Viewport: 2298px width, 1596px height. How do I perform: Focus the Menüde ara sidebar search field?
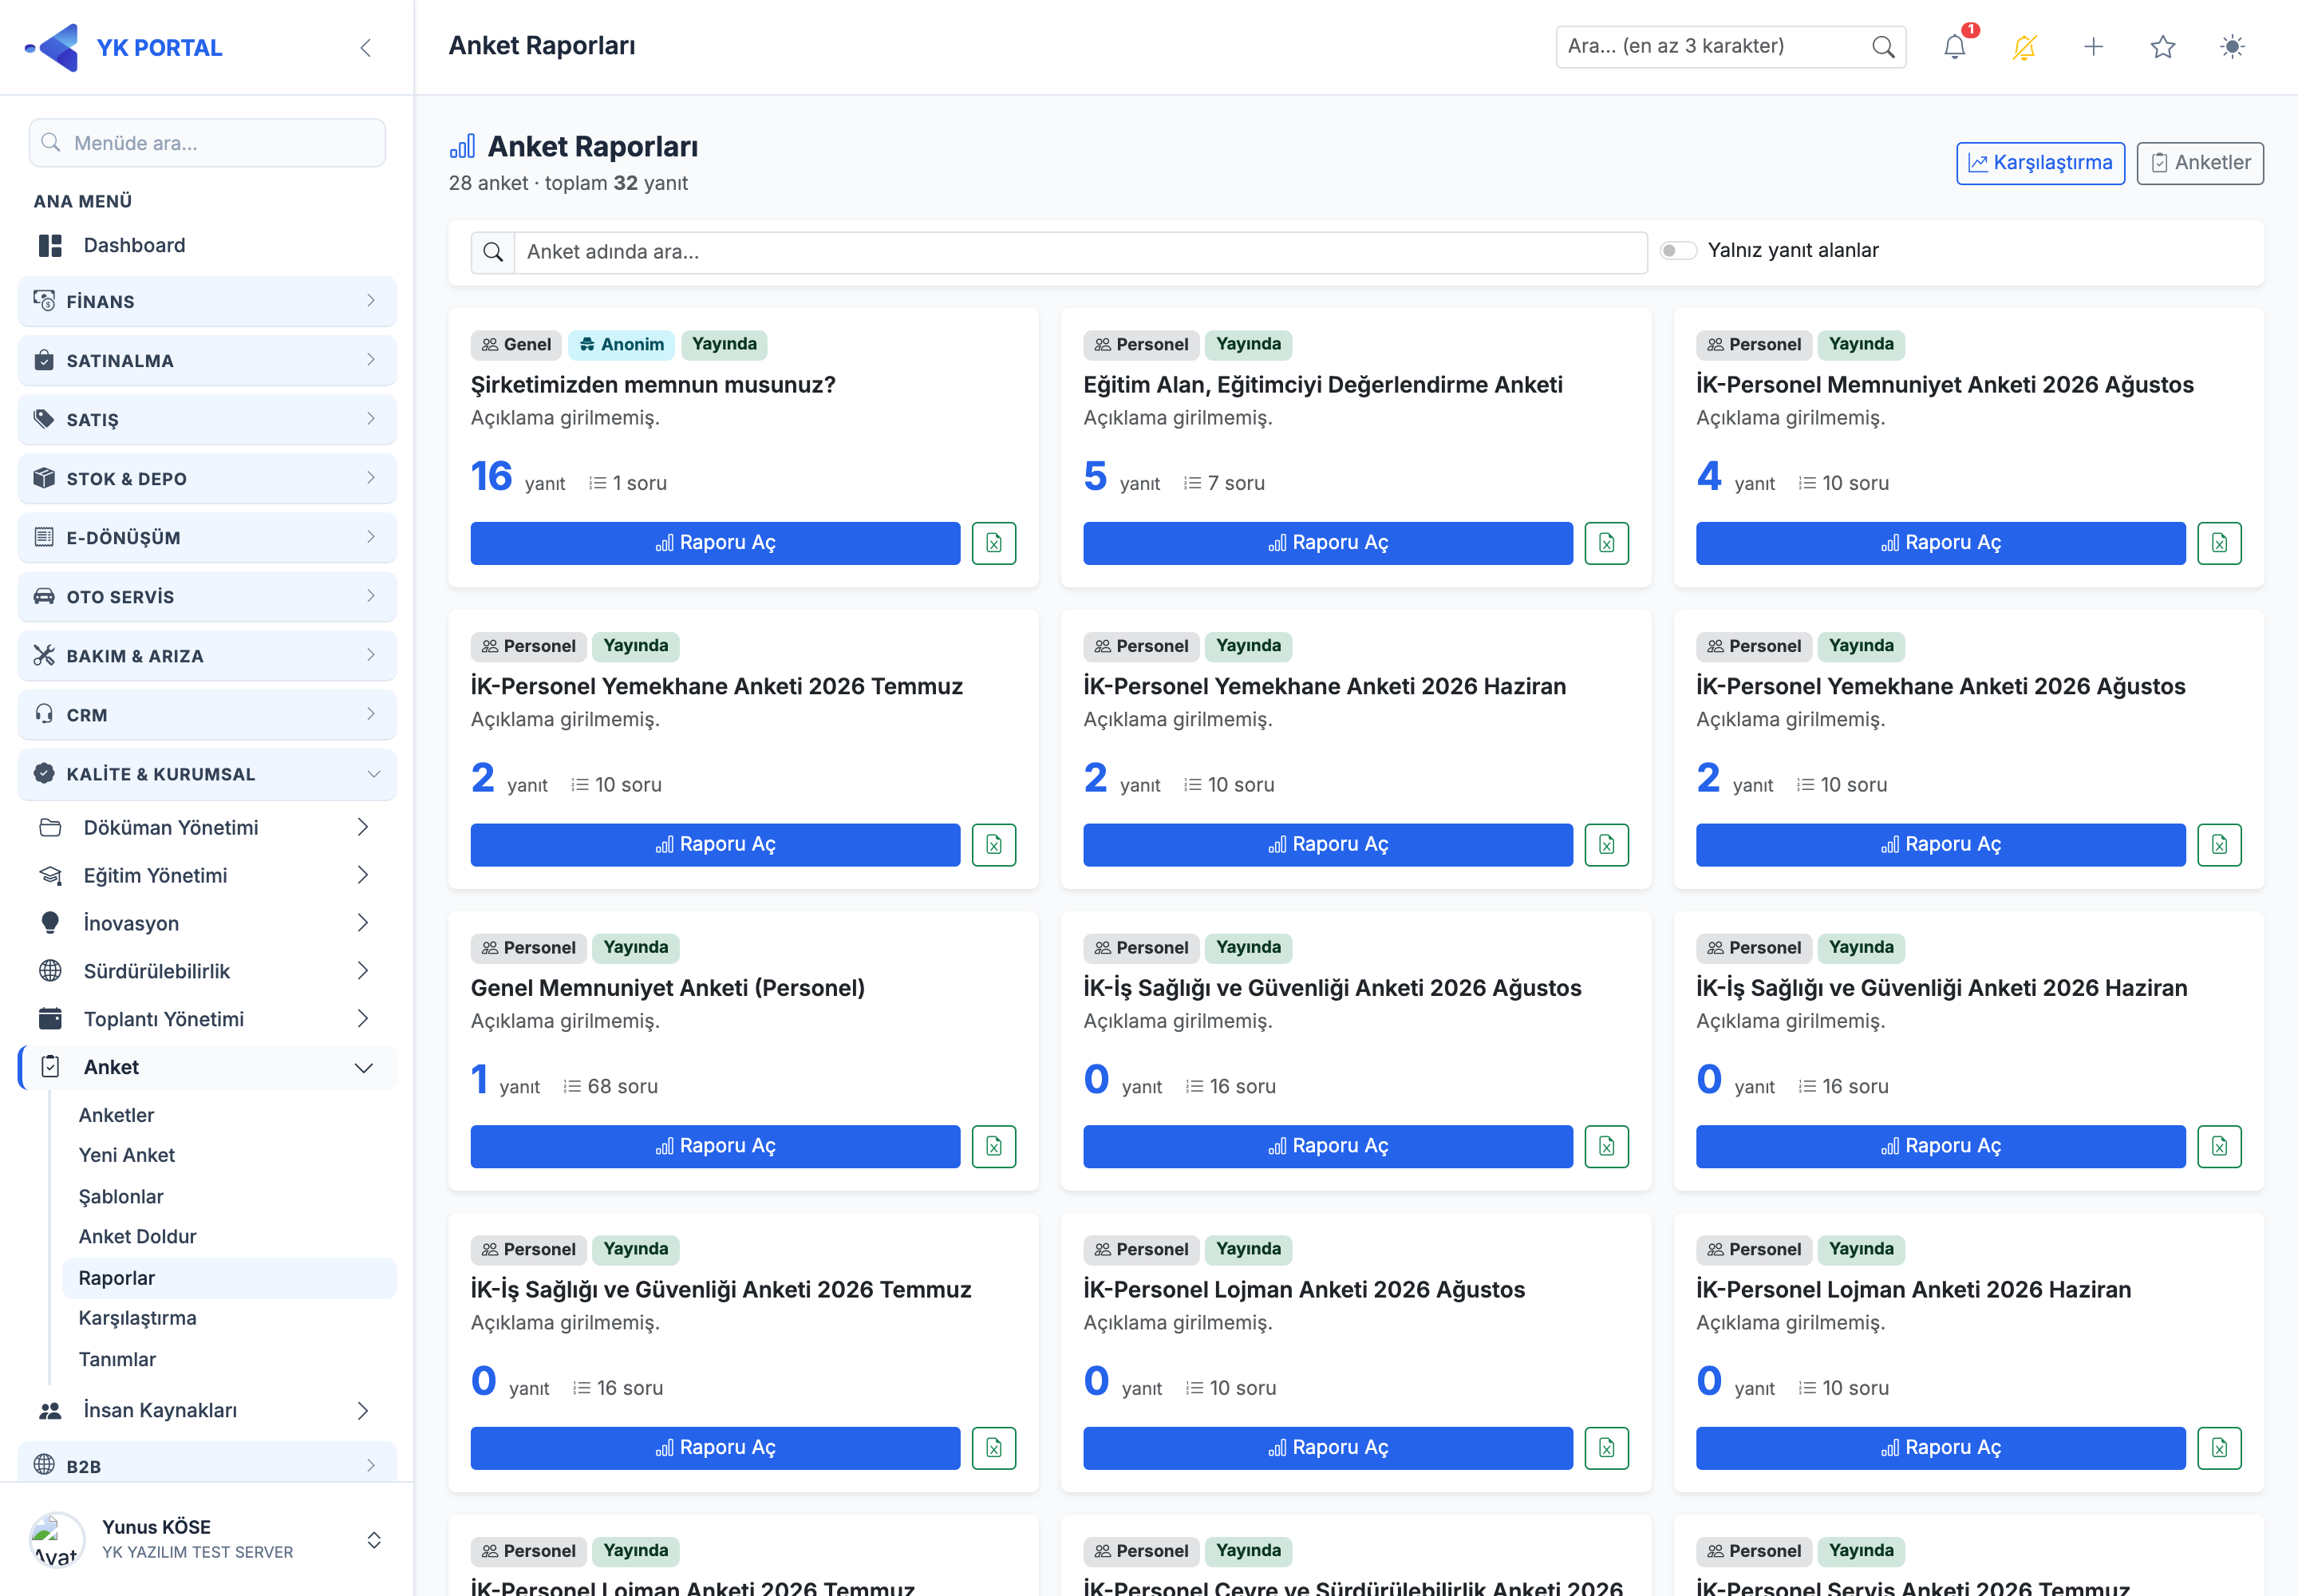tap(207, 143)
